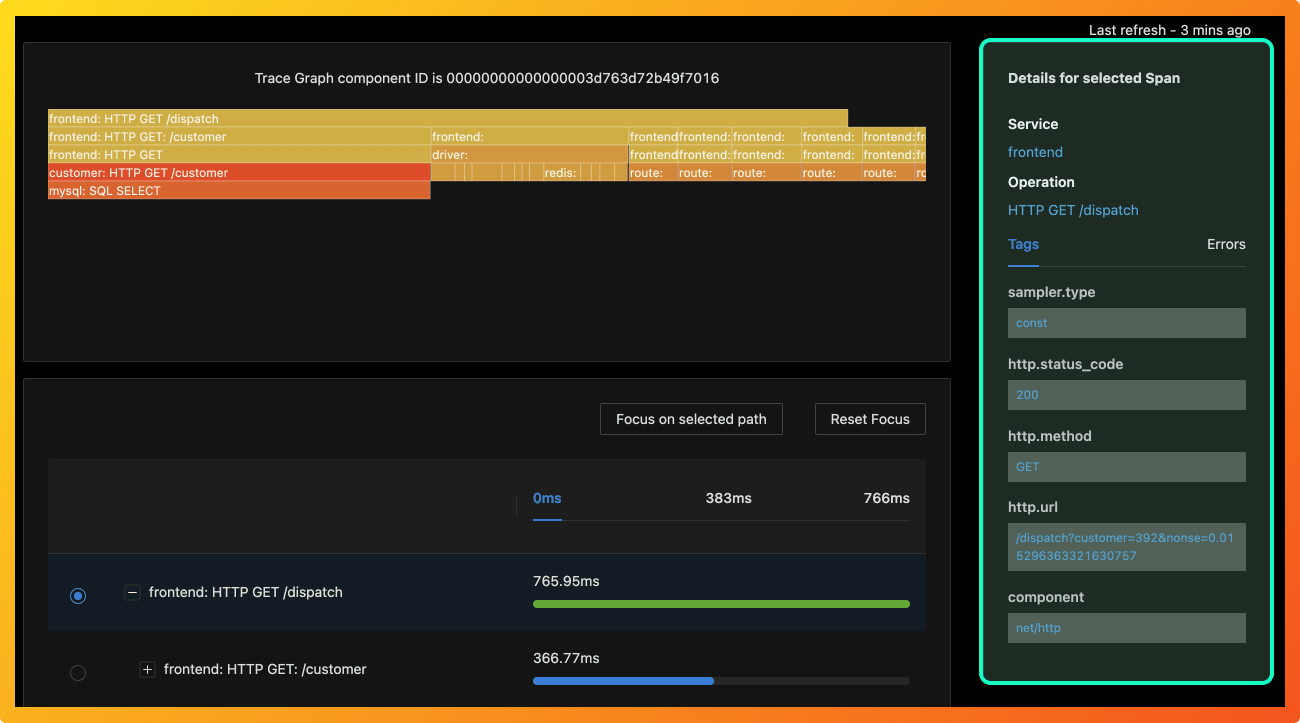Collapse the frontend: HTTP GET /dispatch row

132,592
